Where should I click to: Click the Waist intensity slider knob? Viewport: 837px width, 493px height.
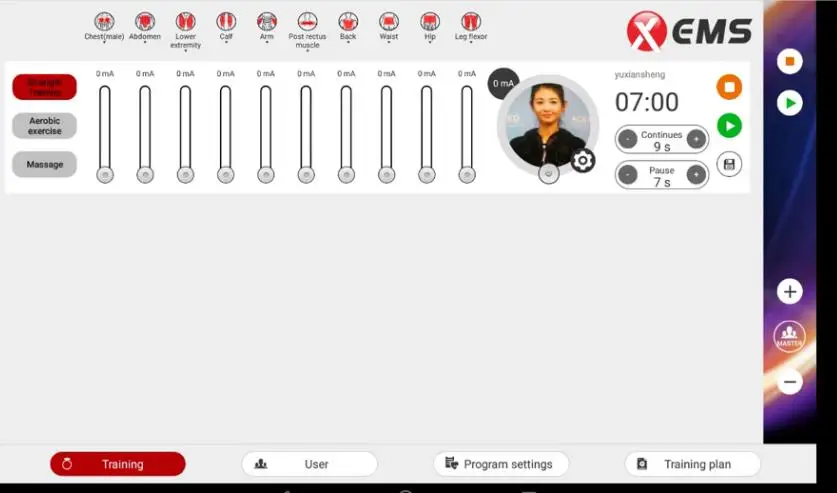tap(386, 175)
